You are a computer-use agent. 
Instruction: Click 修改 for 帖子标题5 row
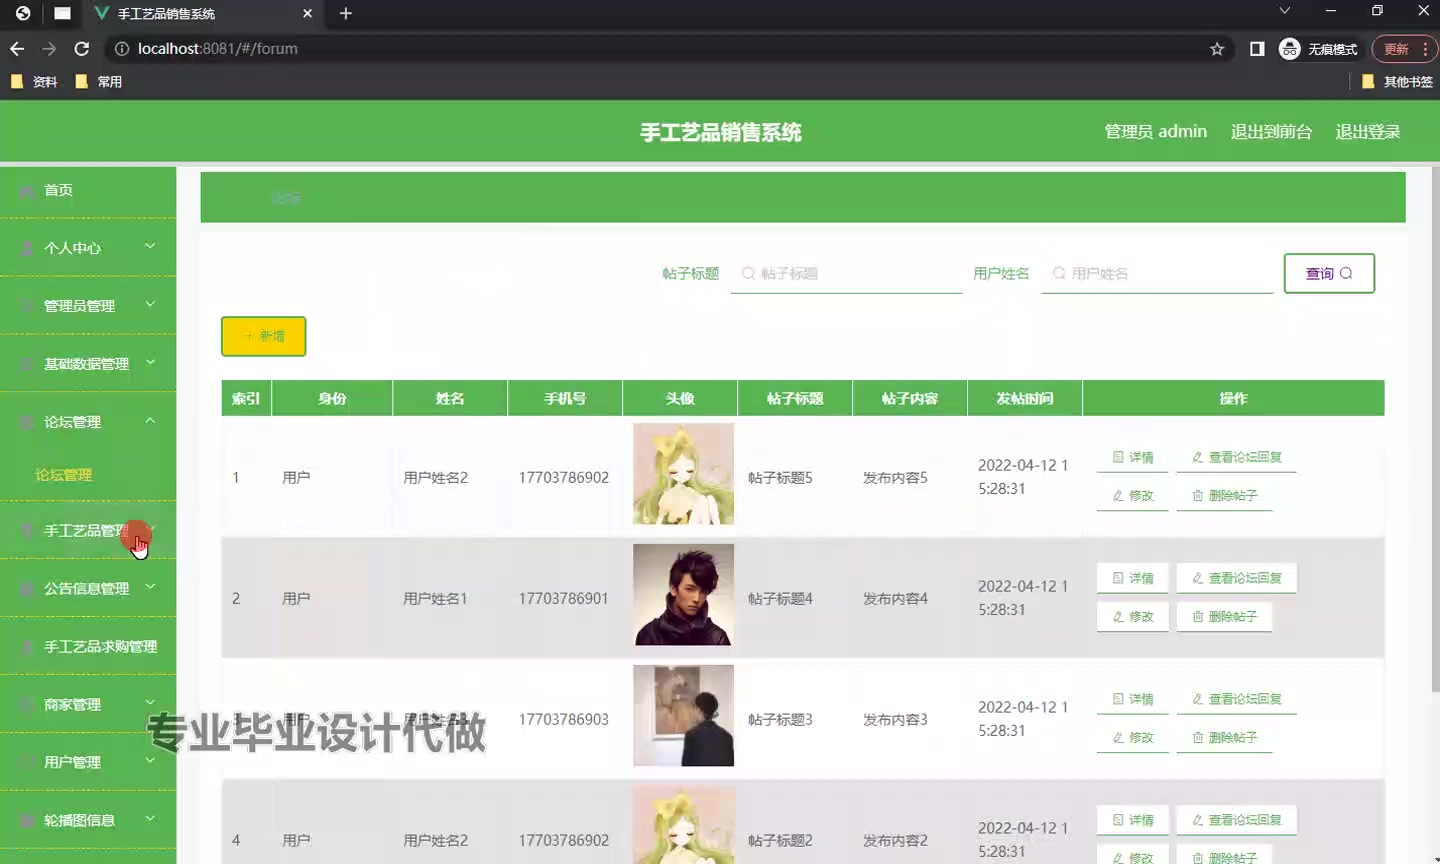coord(1133,495)
